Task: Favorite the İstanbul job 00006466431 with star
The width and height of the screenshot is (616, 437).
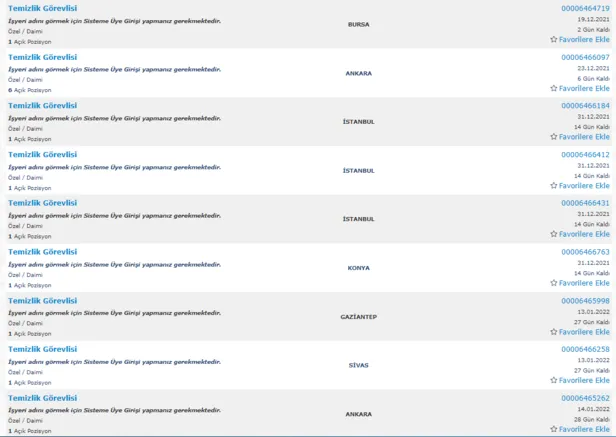Action: (x=554, y=234)
